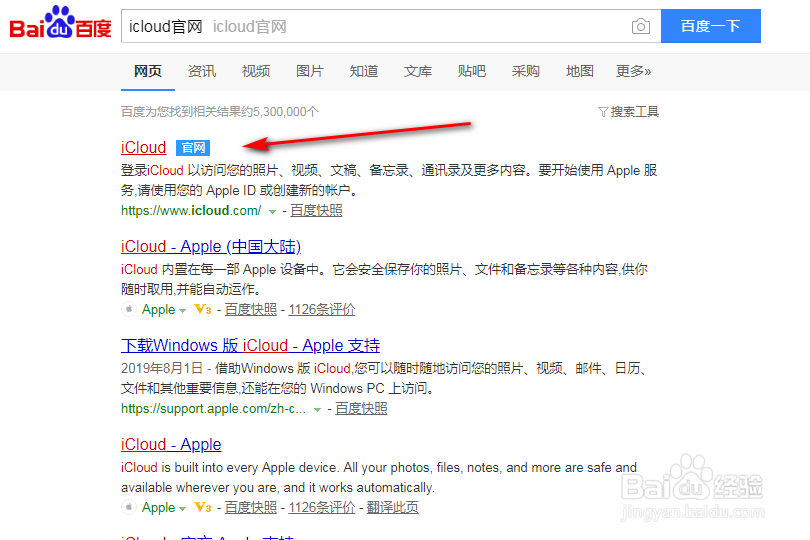Switch to the 贴吧 tab
Image resolution: width=810 pixels, height=540 pixels.
click(472, 71)
